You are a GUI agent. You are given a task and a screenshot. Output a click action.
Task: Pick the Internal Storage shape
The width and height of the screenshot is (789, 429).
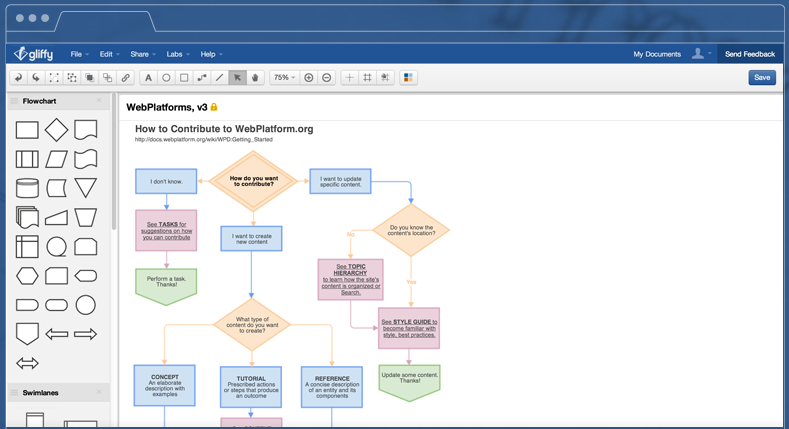click(27, 246)
